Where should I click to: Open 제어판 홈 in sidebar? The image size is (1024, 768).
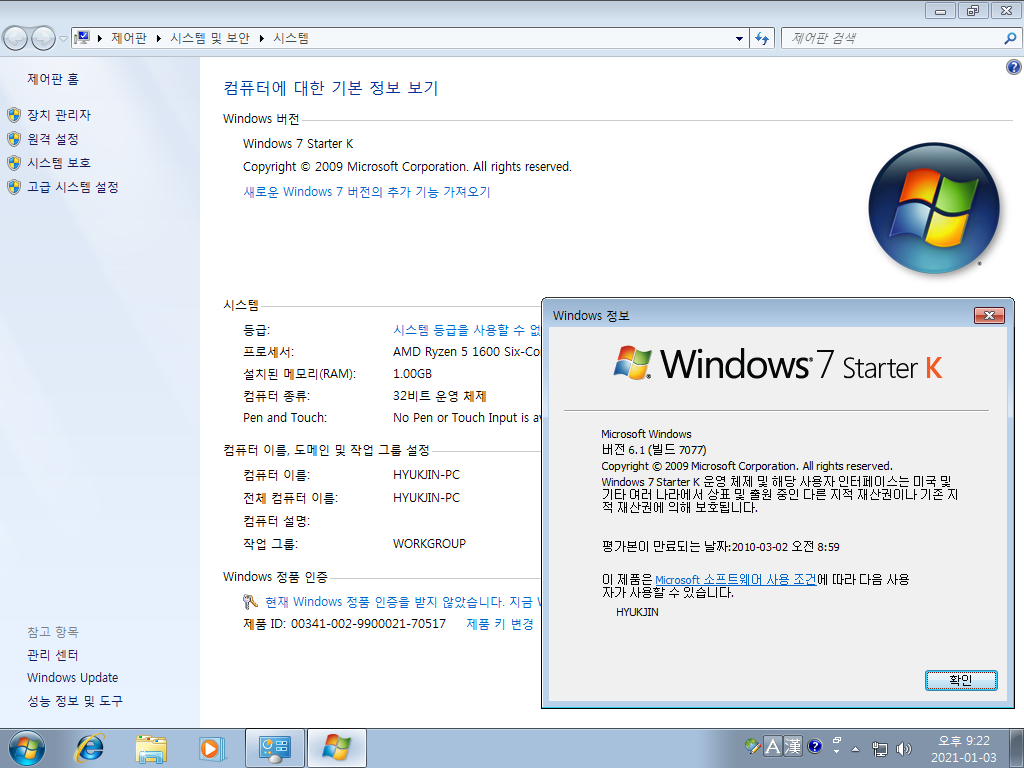53,79
